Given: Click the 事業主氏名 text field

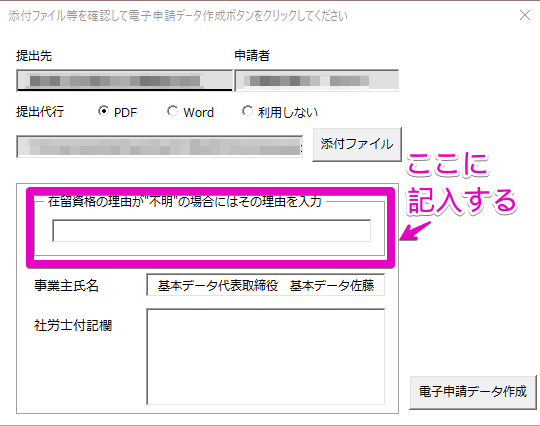Looking at the screenshot, I should coord(266,285).
